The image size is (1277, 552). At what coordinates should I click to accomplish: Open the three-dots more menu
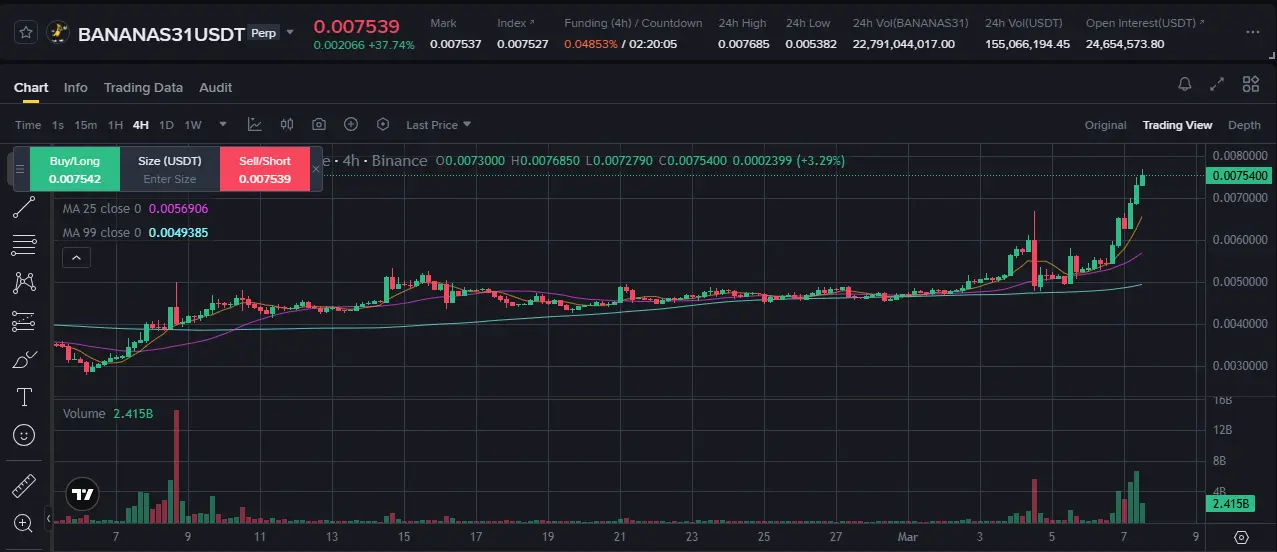[1253, 33]
